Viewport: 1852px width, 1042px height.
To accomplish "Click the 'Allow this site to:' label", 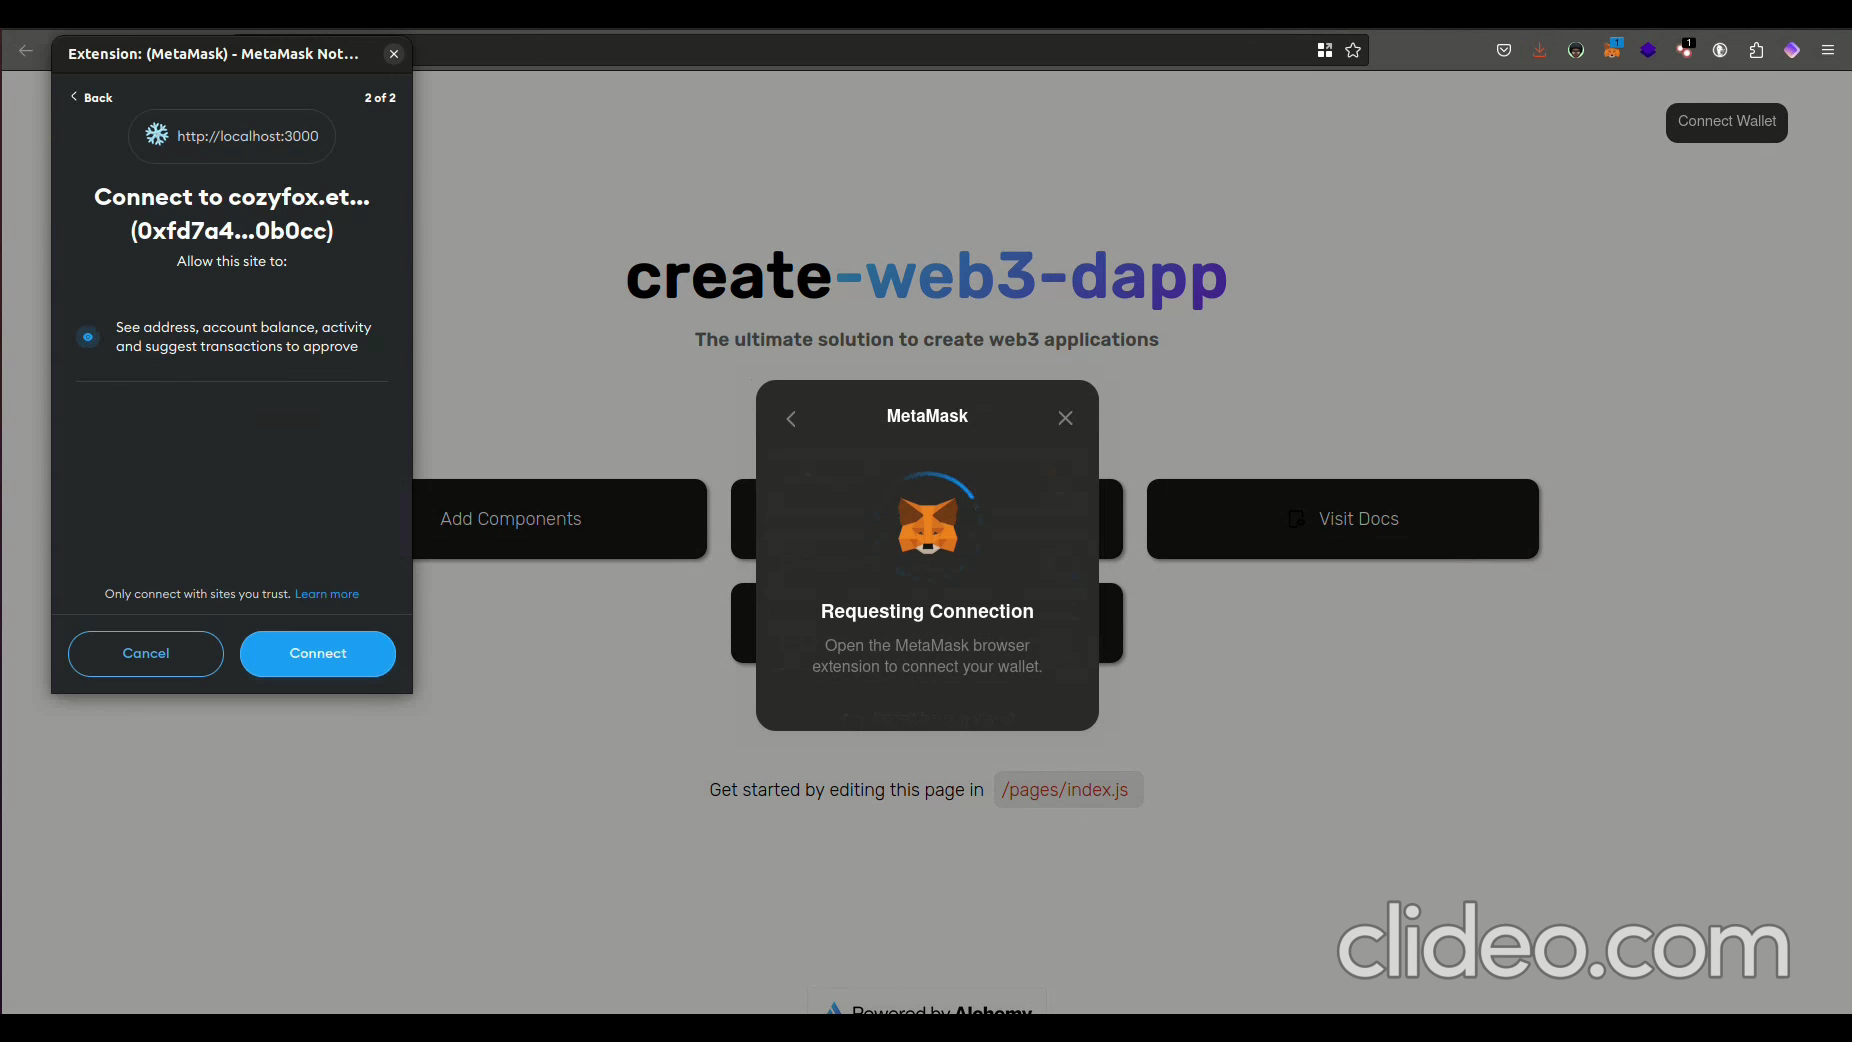I will (232, 261).
